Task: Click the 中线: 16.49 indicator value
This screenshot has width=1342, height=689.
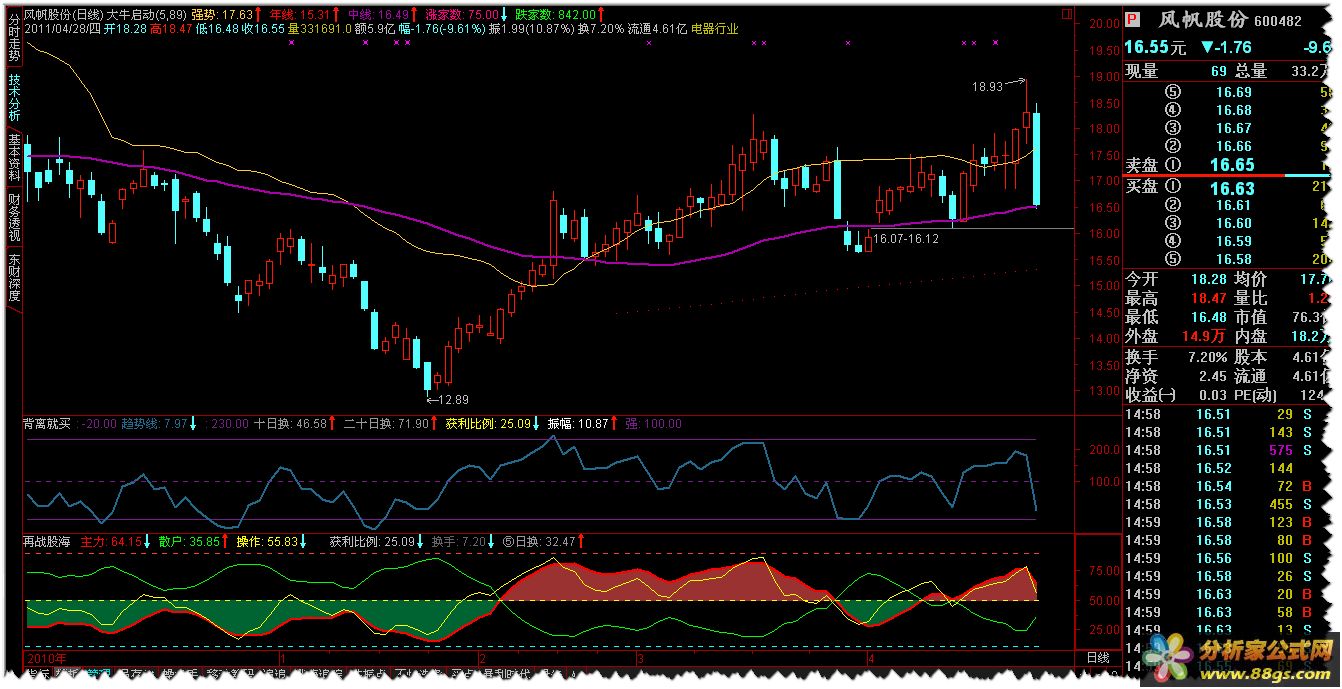Action: (x=380, y=15)
